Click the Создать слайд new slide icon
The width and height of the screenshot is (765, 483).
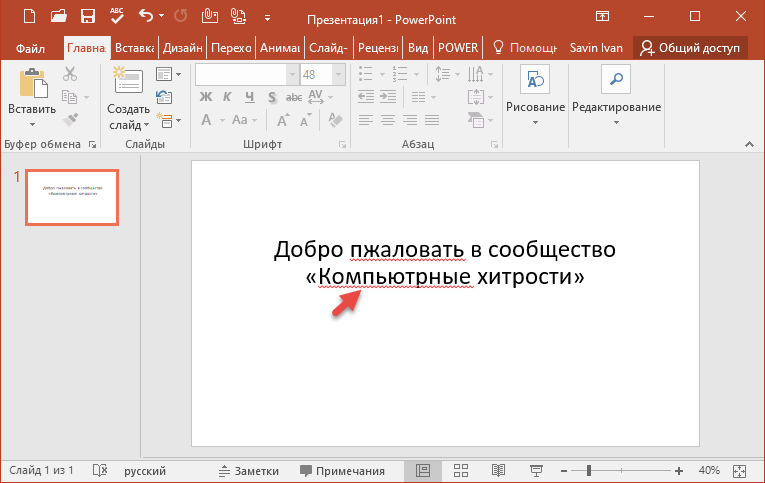click(x=128, y=81)
